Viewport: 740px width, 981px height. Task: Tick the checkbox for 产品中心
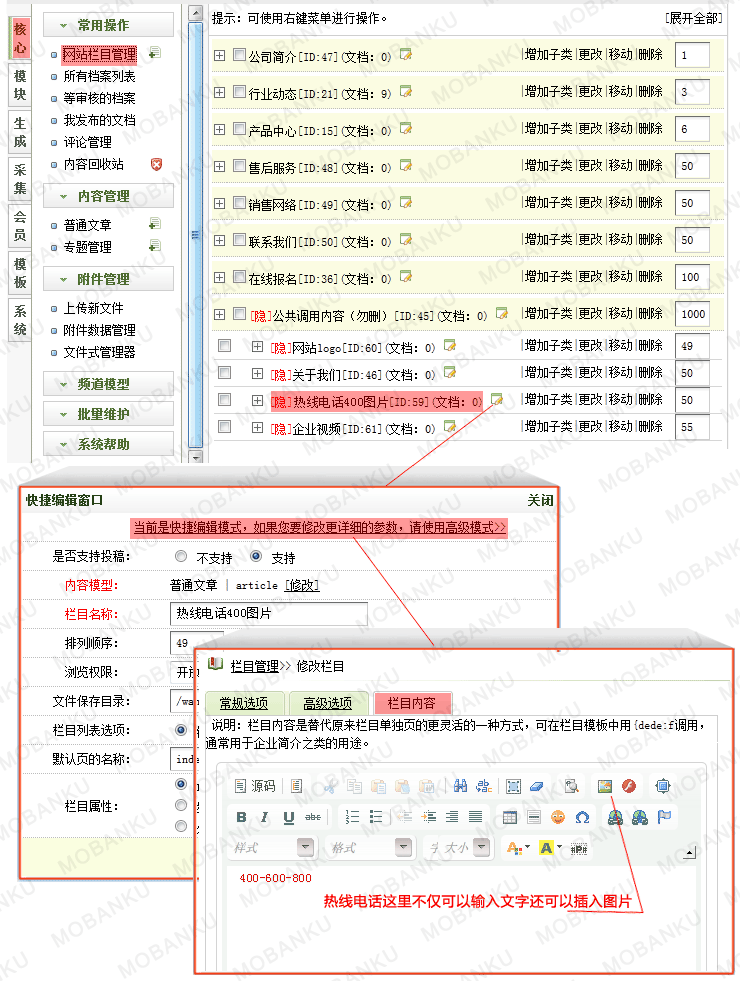pos(239,128)
